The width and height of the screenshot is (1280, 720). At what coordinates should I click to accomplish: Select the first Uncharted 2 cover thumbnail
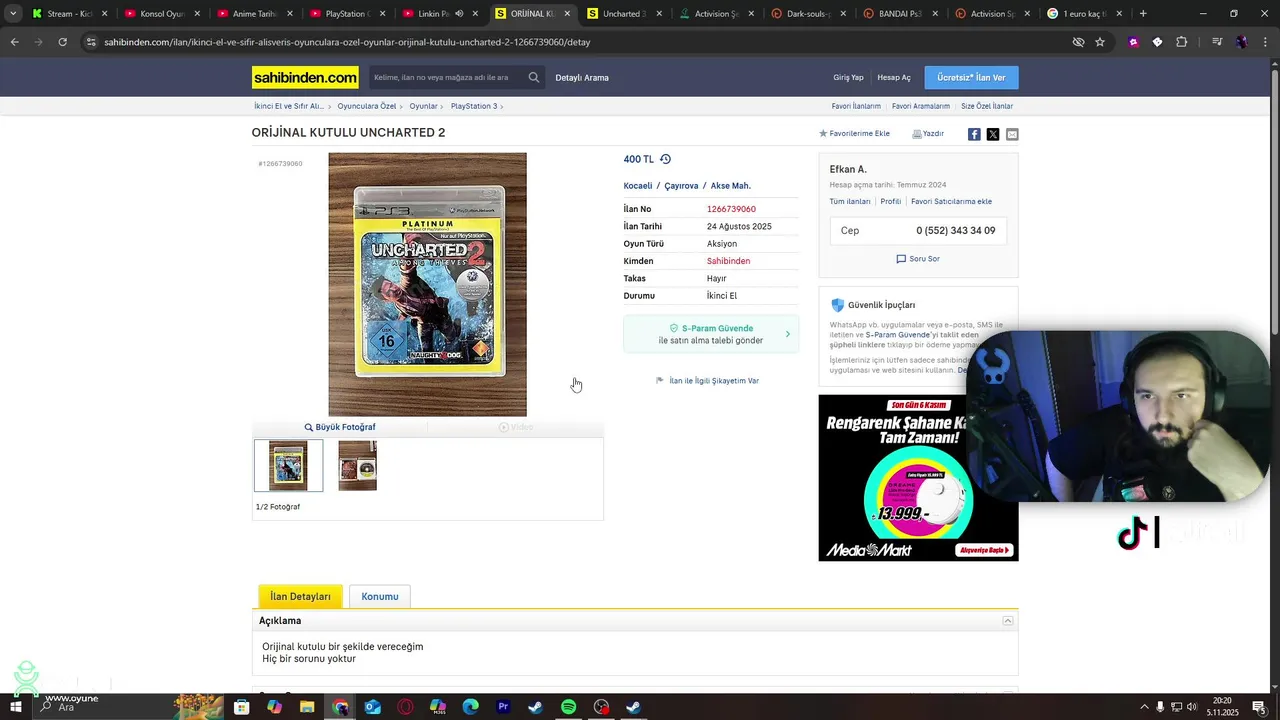coord(288,465)
